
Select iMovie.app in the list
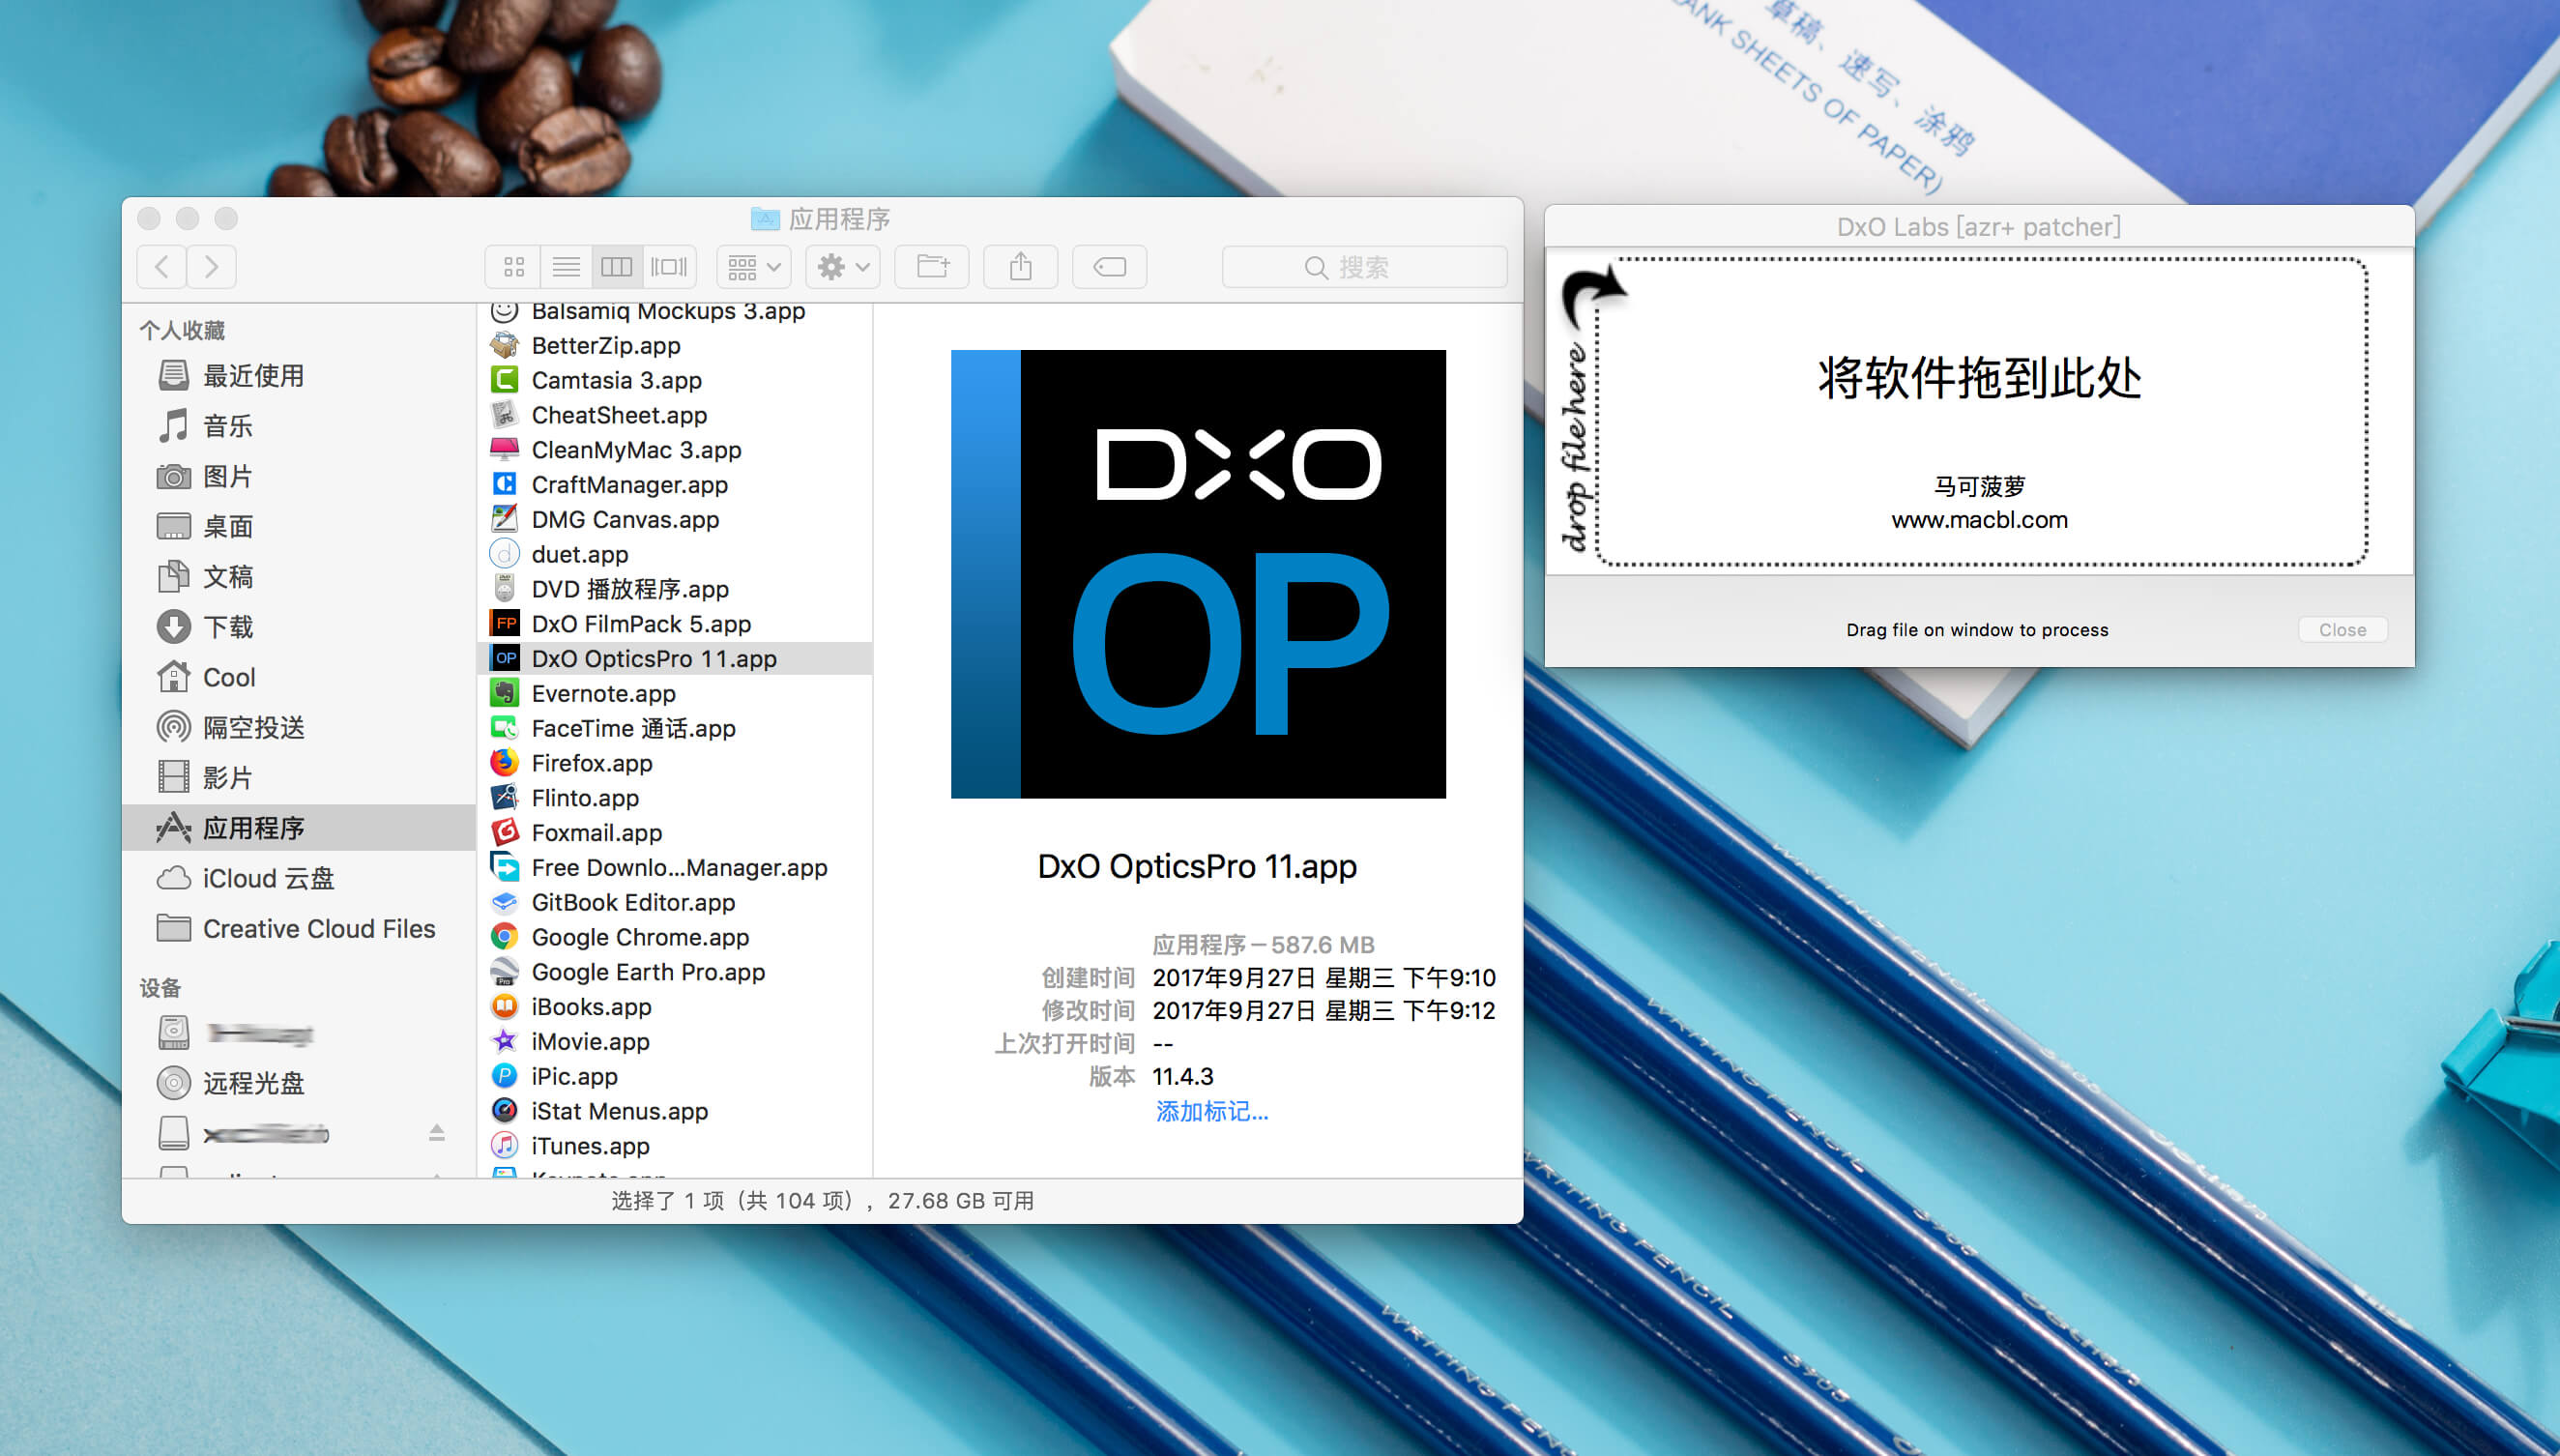click(x=676, y=1042)
